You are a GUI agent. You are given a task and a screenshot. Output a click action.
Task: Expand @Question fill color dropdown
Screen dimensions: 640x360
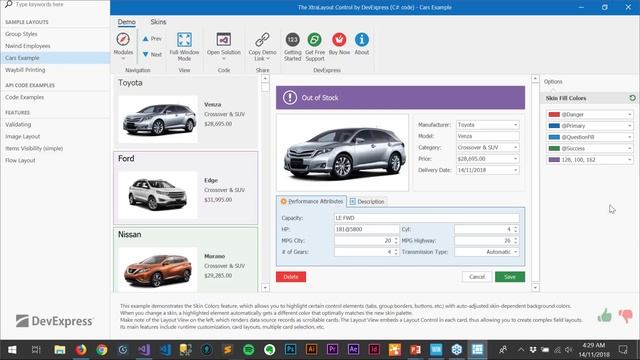[629, 137]
